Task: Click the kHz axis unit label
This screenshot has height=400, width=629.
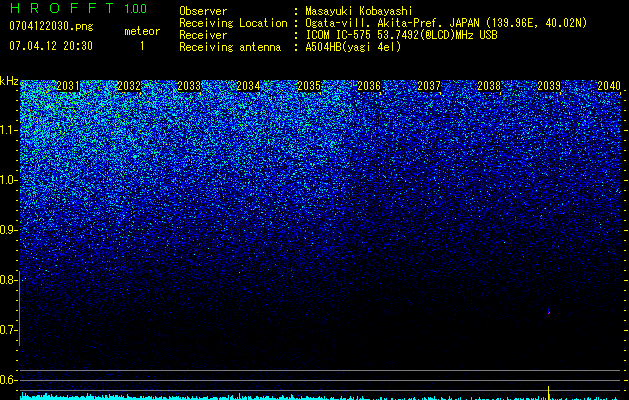Action: tap(9, 81)
